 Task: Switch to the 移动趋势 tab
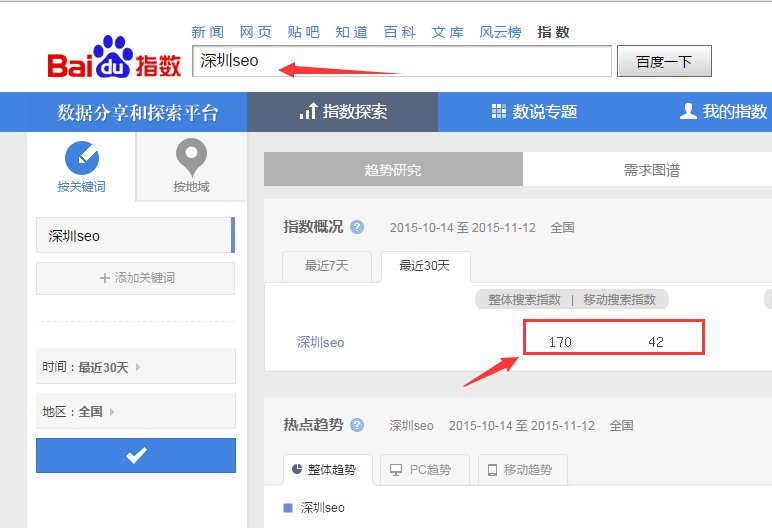click(522, 470)
